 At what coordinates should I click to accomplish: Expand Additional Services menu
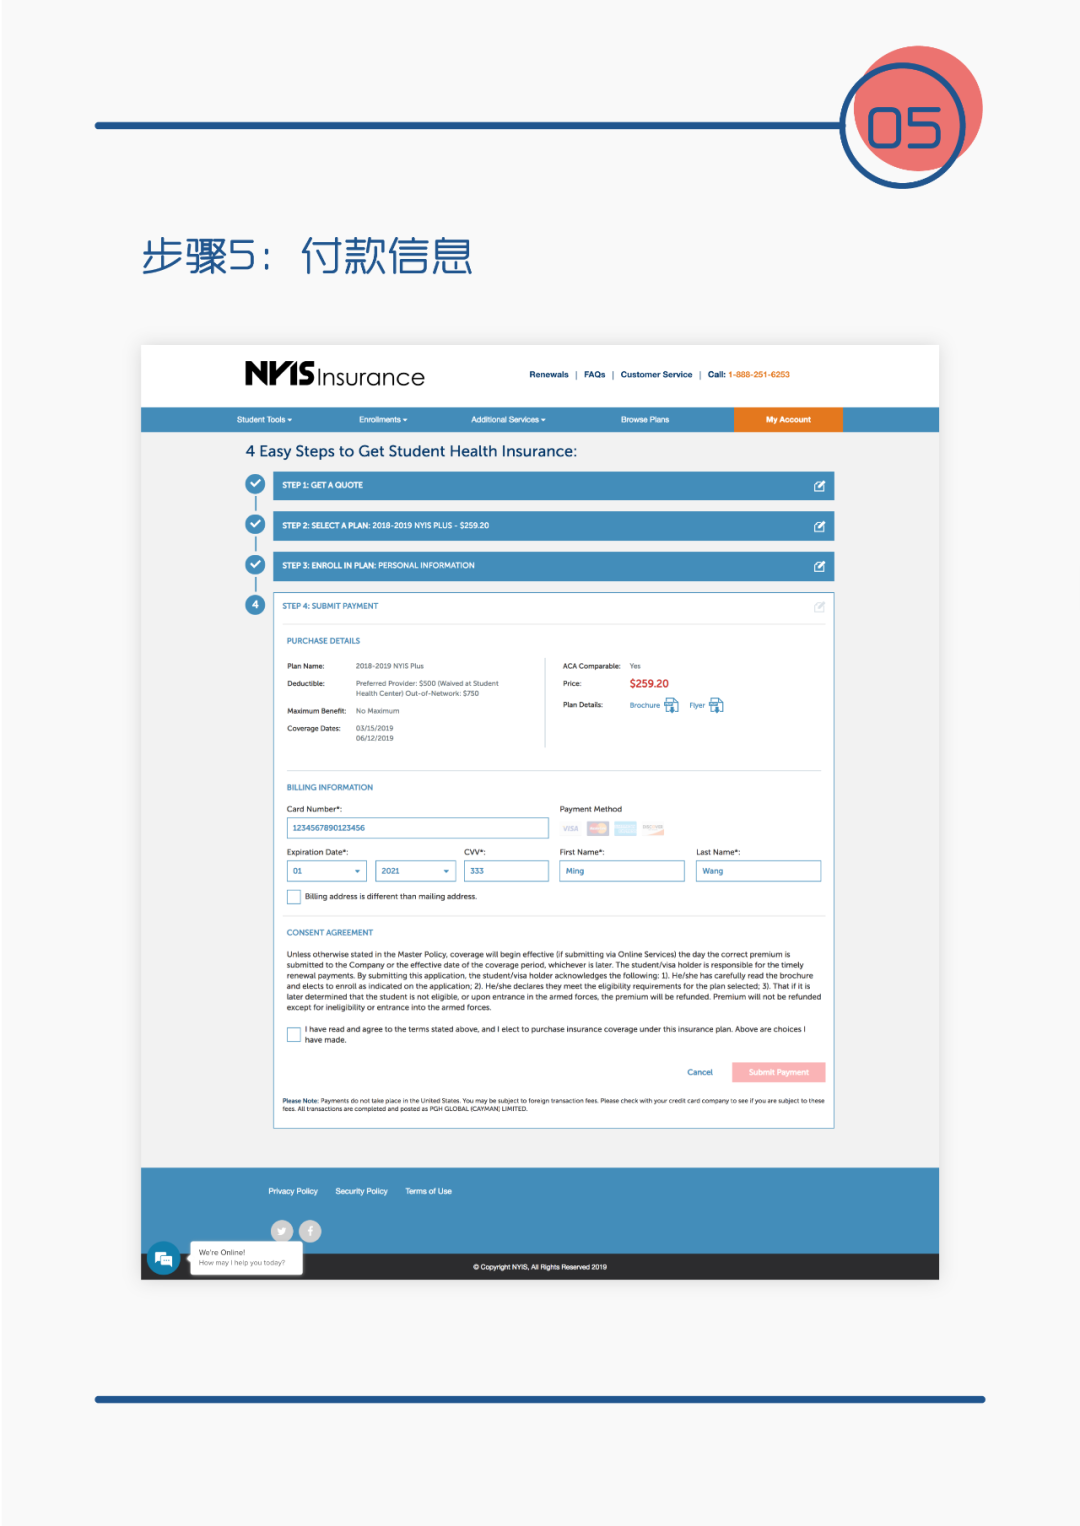coord(508,420)
